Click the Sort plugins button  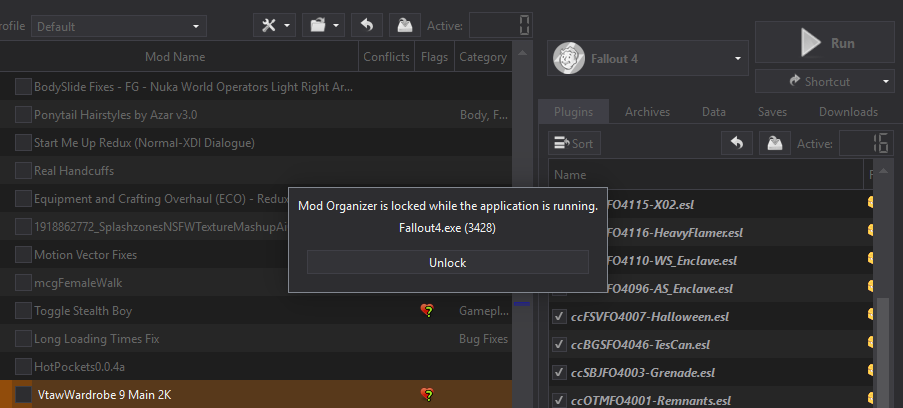point(574,143)
